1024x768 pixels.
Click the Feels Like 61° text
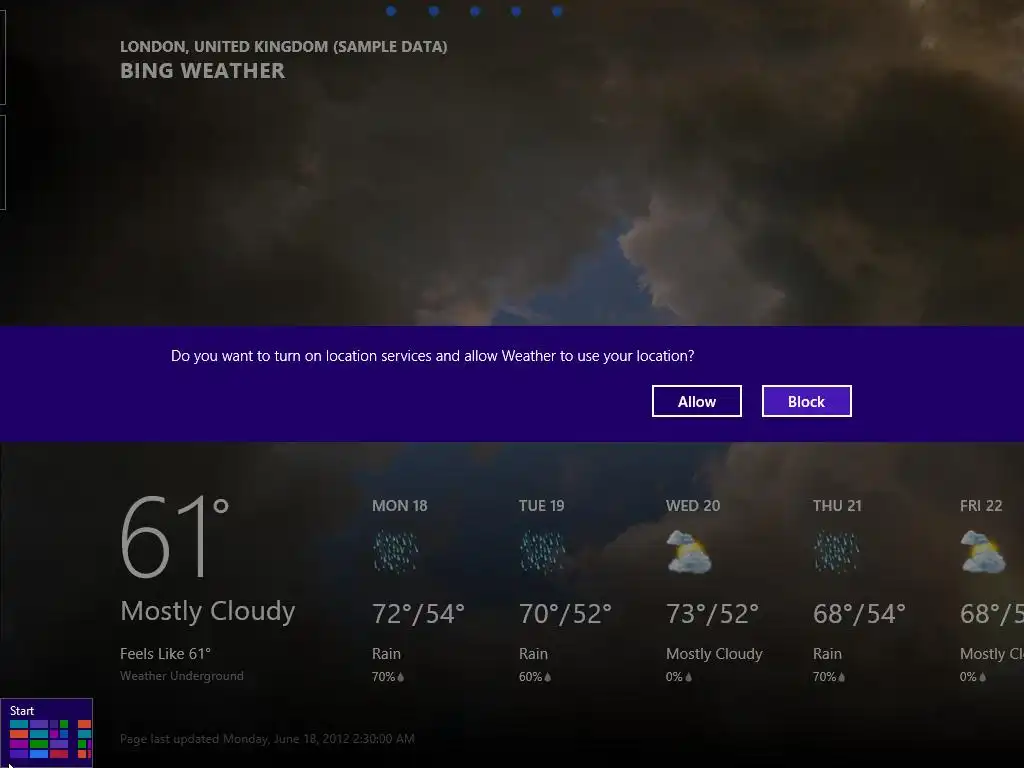pos(165,654)
